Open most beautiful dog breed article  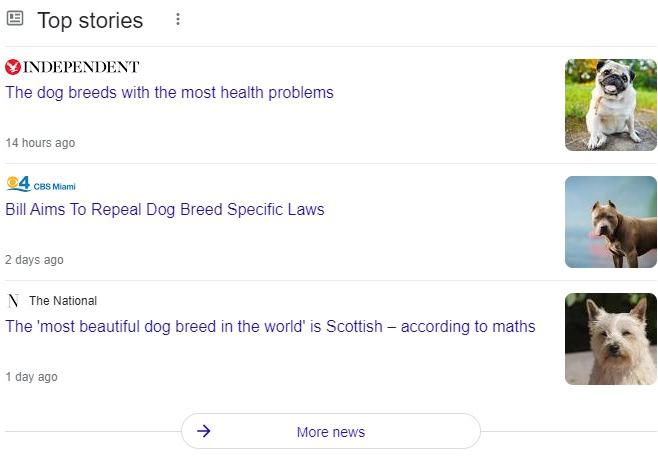(x=270, y=327)
